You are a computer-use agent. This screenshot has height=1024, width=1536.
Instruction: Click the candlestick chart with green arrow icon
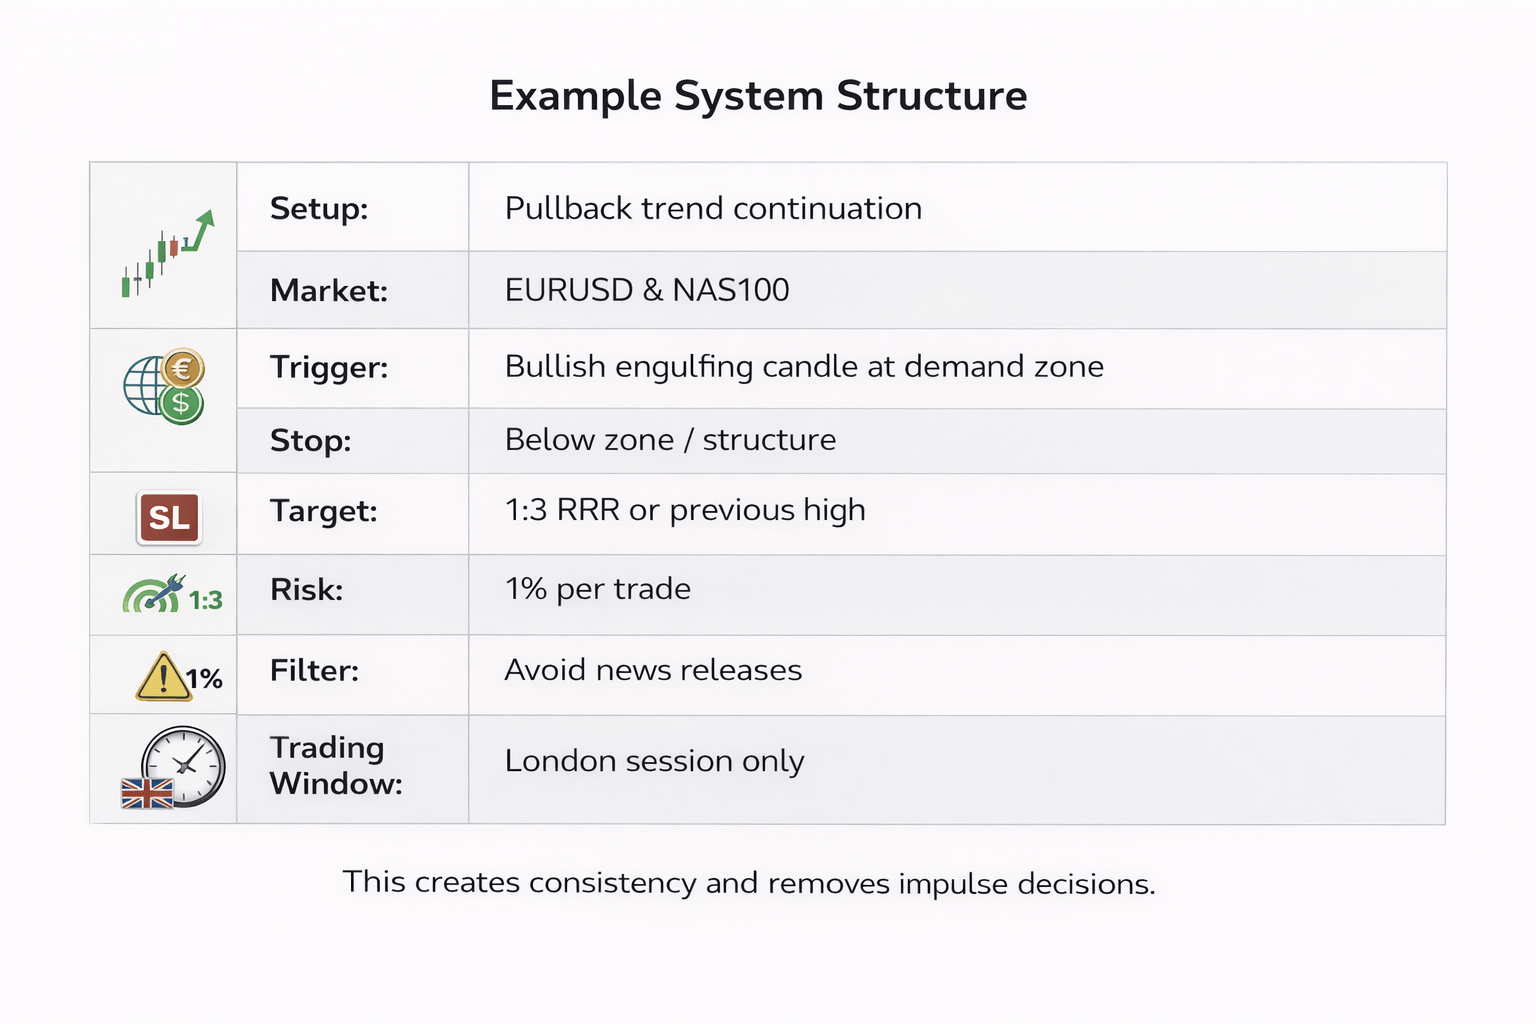tap(167, 254)
